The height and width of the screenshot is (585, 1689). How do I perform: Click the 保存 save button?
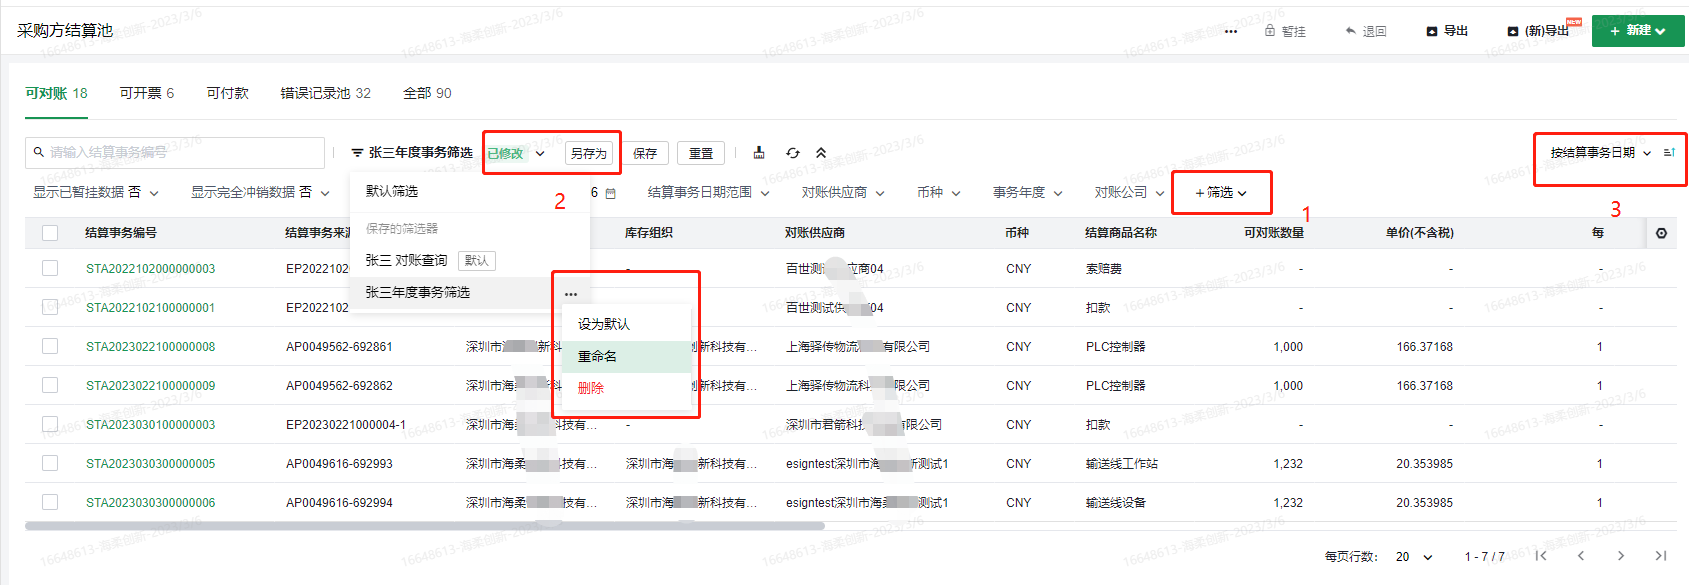tap(645, 153)
